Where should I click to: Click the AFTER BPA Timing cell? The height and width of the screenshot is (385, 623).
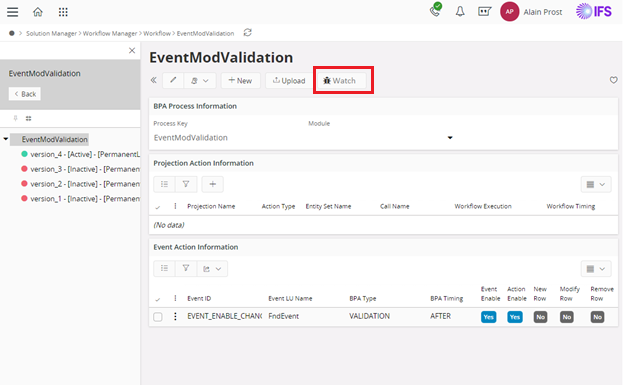click(x=441, y=316)
